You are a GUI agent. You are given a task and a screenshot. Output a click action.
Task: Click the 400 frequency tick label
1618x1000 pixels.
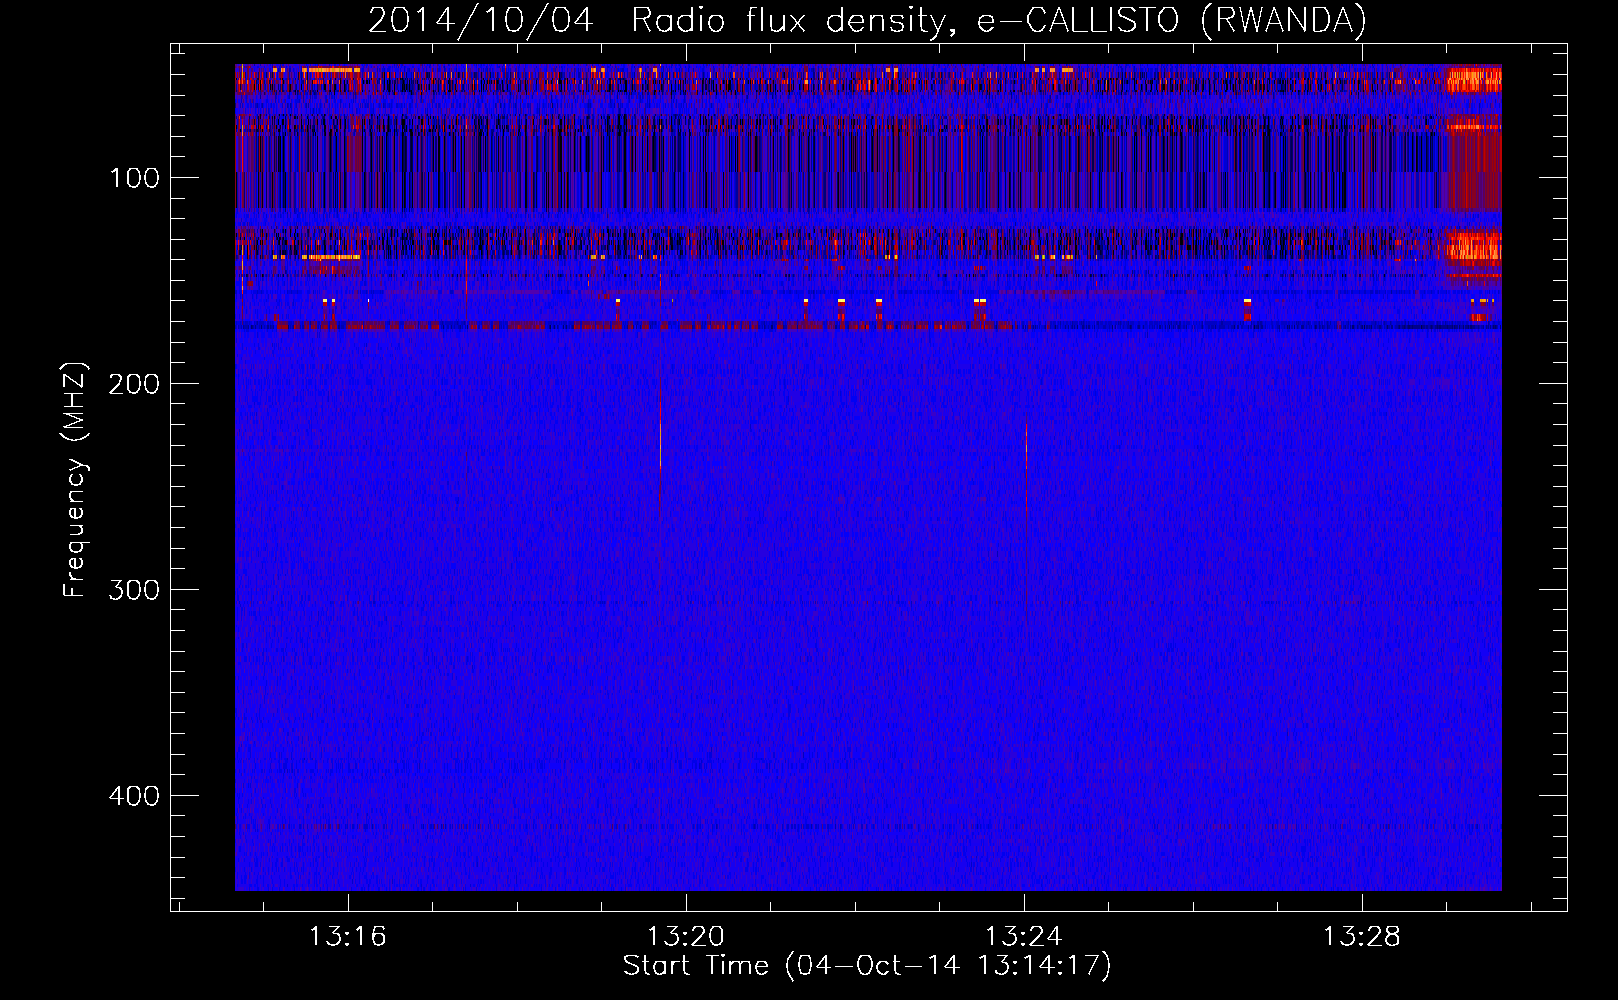tap(135, 796)
